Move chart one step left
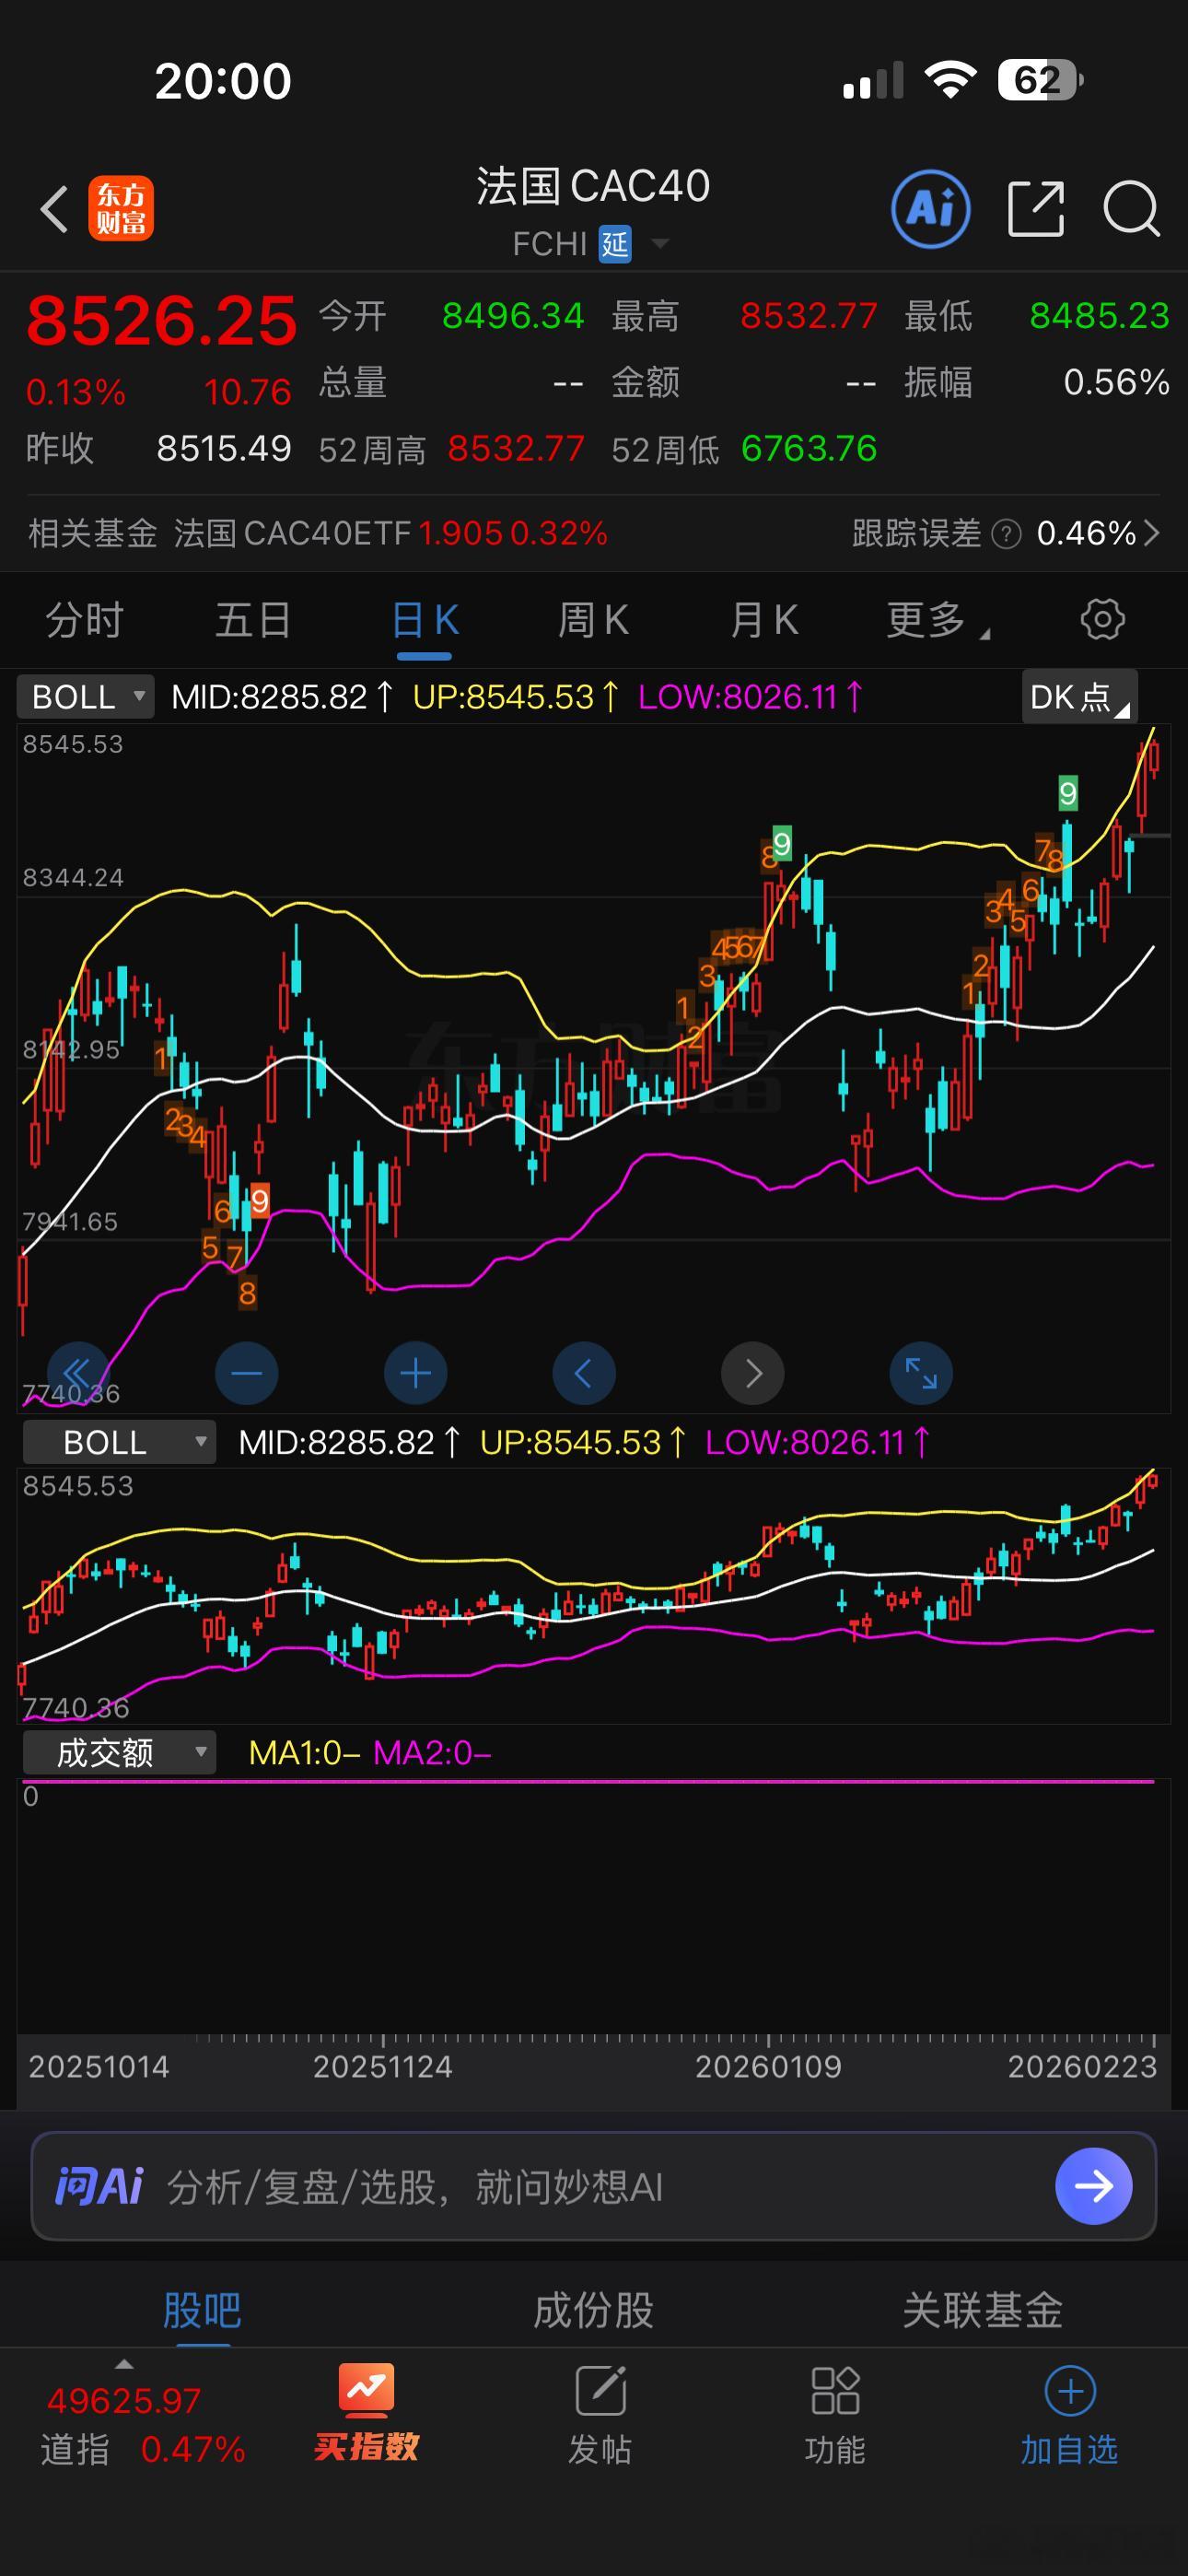 point(584,1373)
